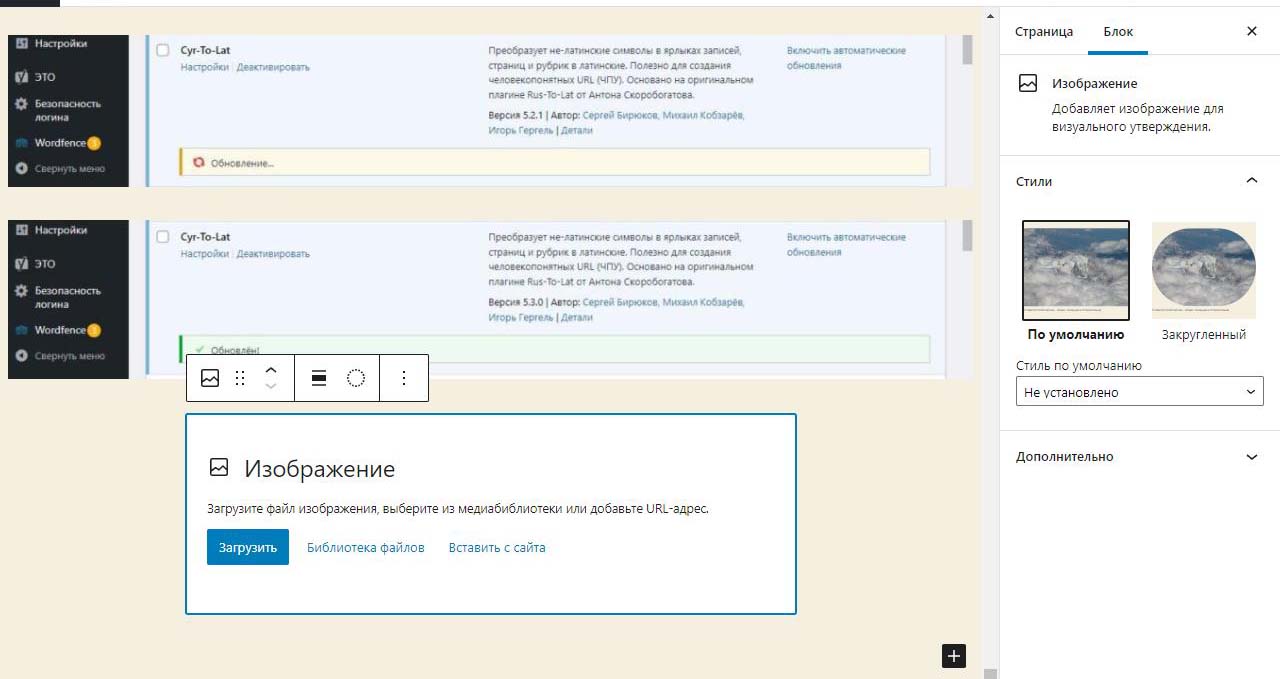This screenshot has width=1280, height=679.
Task: Close the settings sidebar with the X
Action: [x=1251, y=31]
